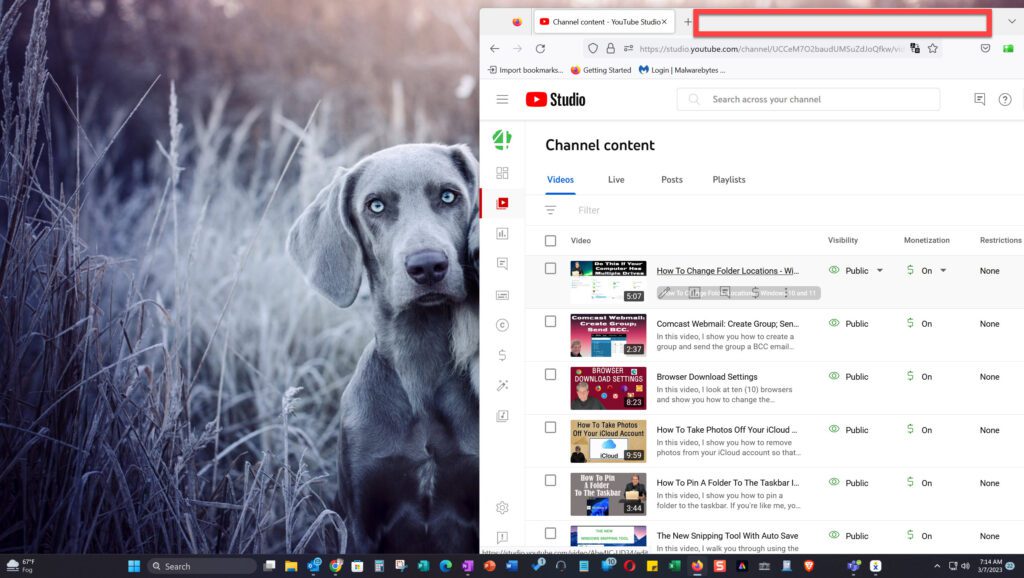Viewport: 1024px width, 578px height.
Task: Open How To Change Folder Locations title
Action: (727, 270)
